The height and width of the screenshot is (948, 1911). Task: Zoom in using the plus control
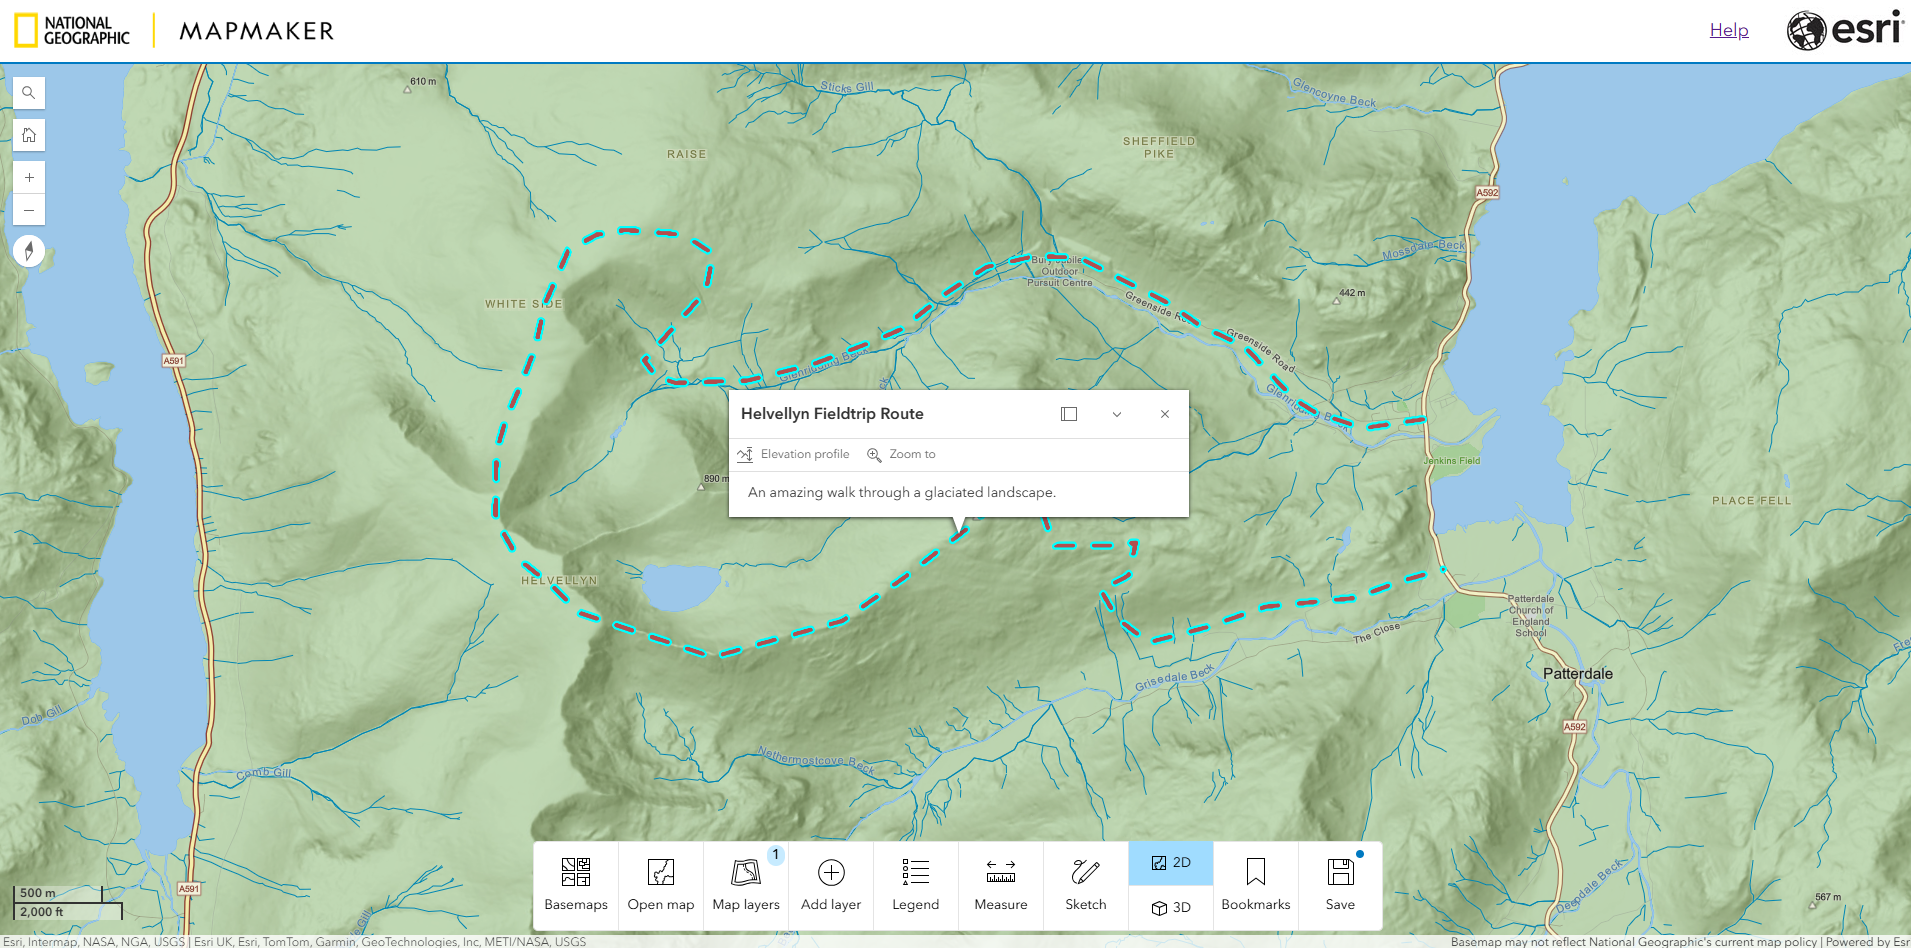[x=29, y=176]
